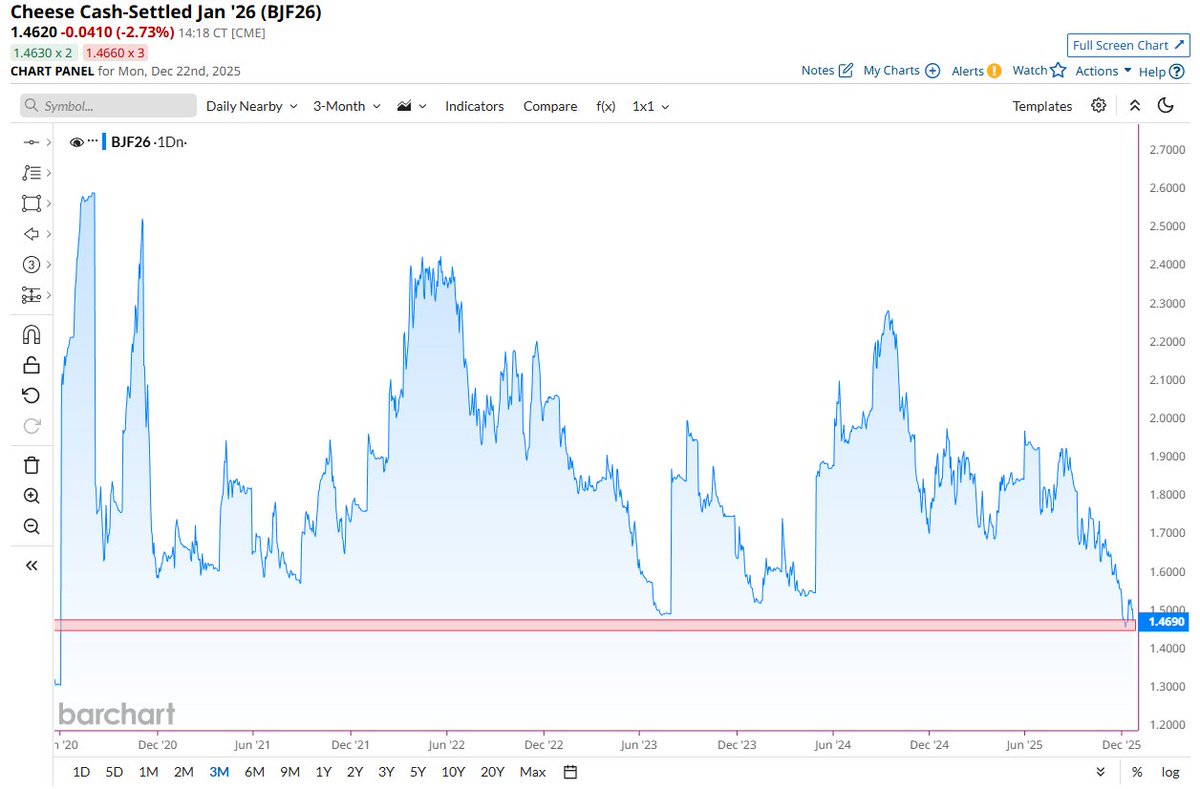Add to My Charts

(901, 71)
